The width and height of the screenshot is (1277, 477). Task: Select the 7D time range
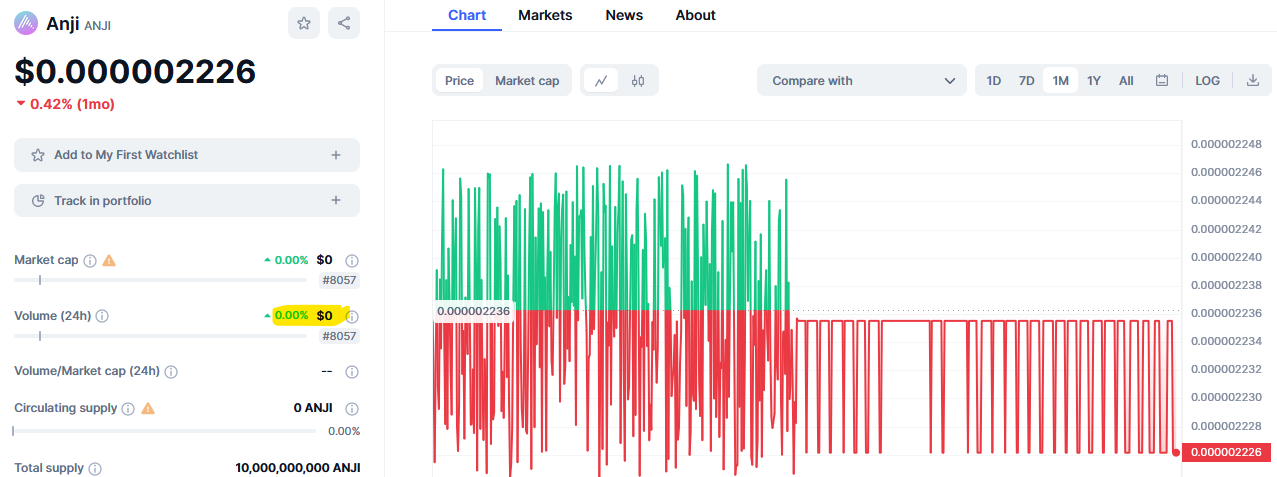click(1027, 81)
